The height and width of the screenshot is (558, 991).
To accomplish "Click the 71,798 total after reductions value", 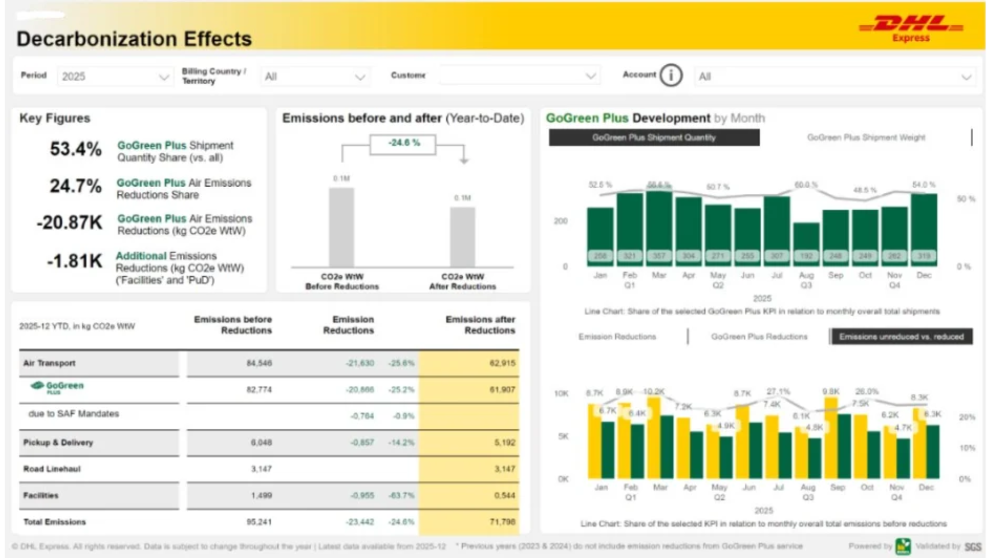I will pos(502,522).
